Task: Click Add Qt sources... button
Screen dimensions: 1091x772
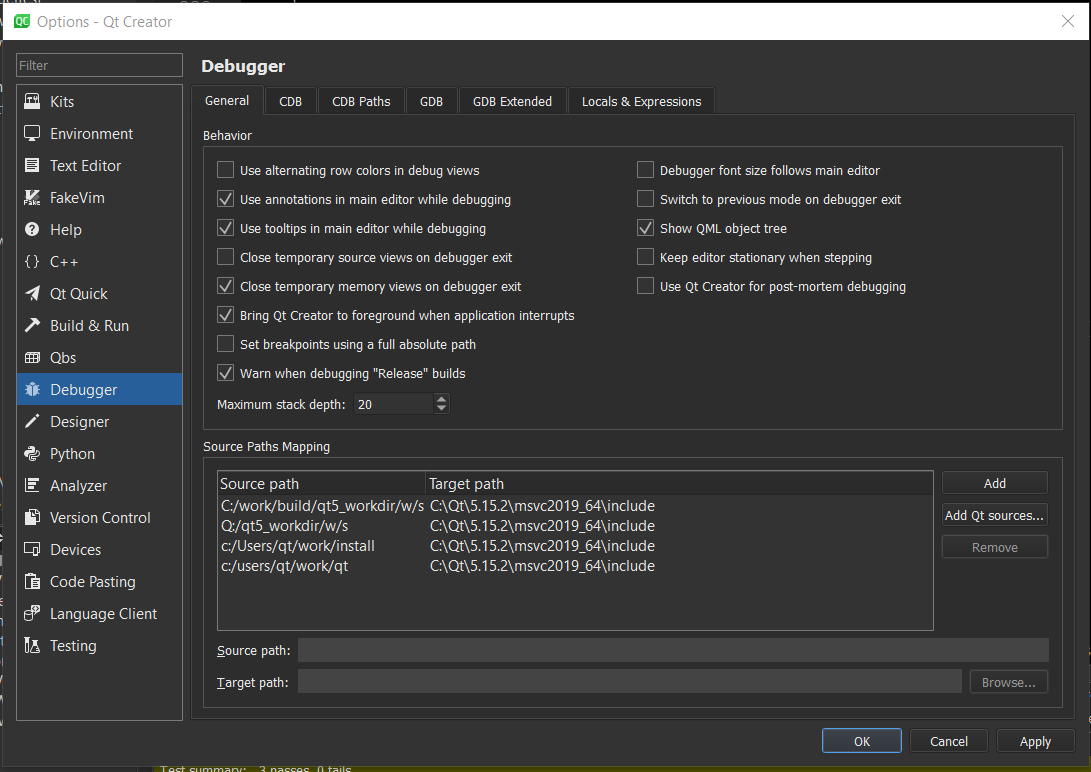Action: [x=995, y=515]
